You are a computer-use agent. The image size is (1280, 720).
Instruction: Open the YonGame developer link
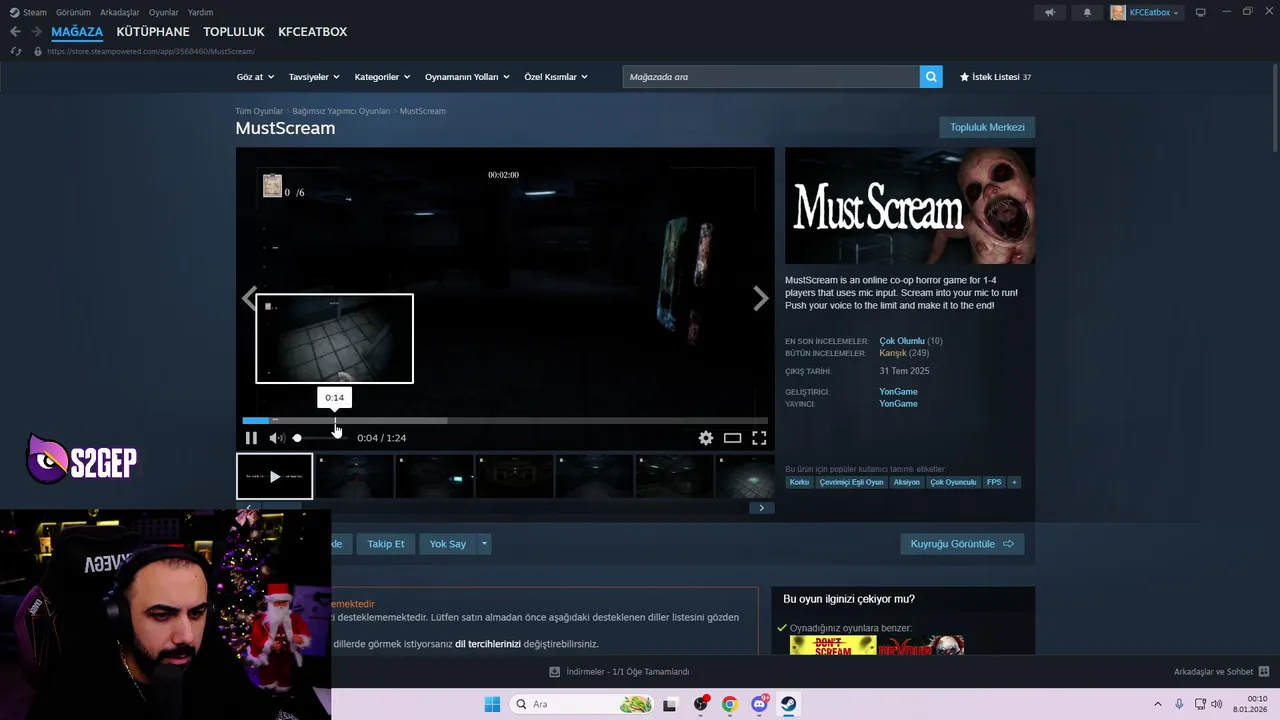(898, 392)
